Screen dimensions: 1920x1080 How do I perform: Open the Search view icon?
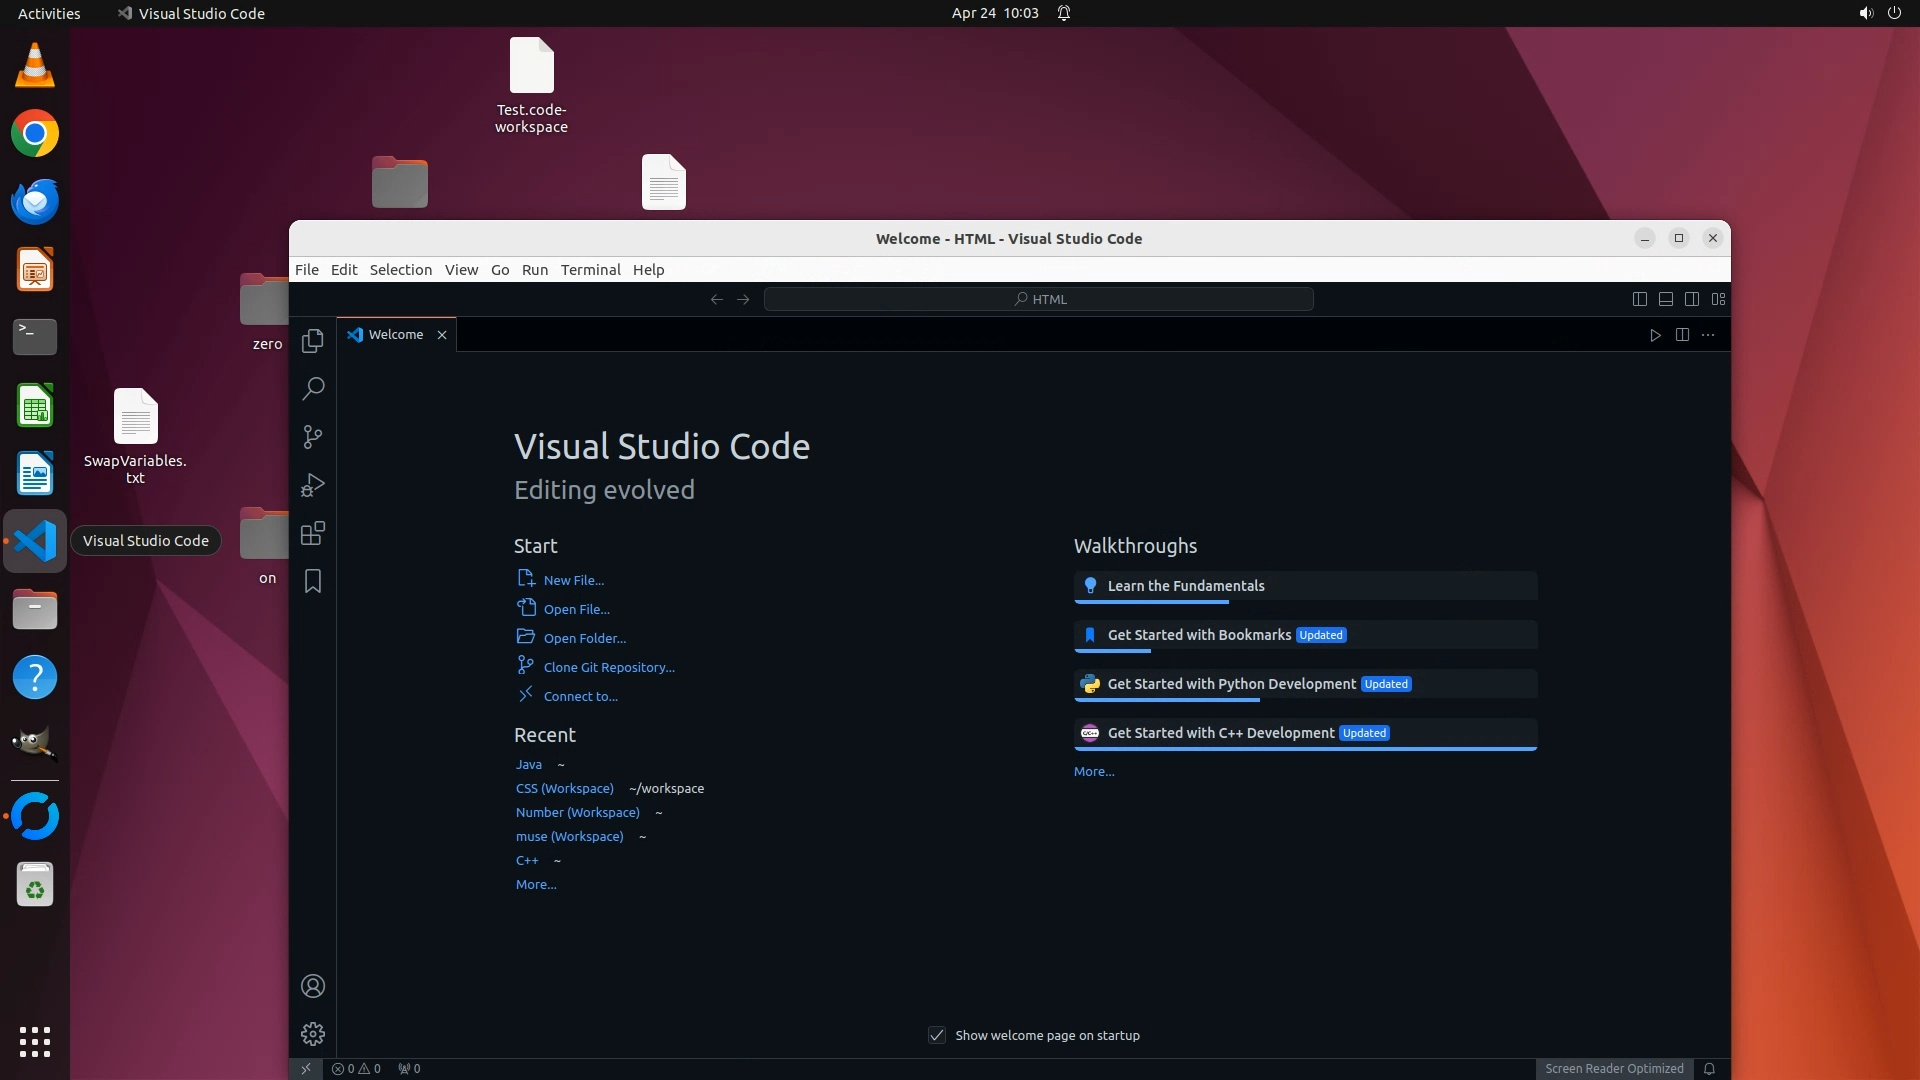click(313, 388)
